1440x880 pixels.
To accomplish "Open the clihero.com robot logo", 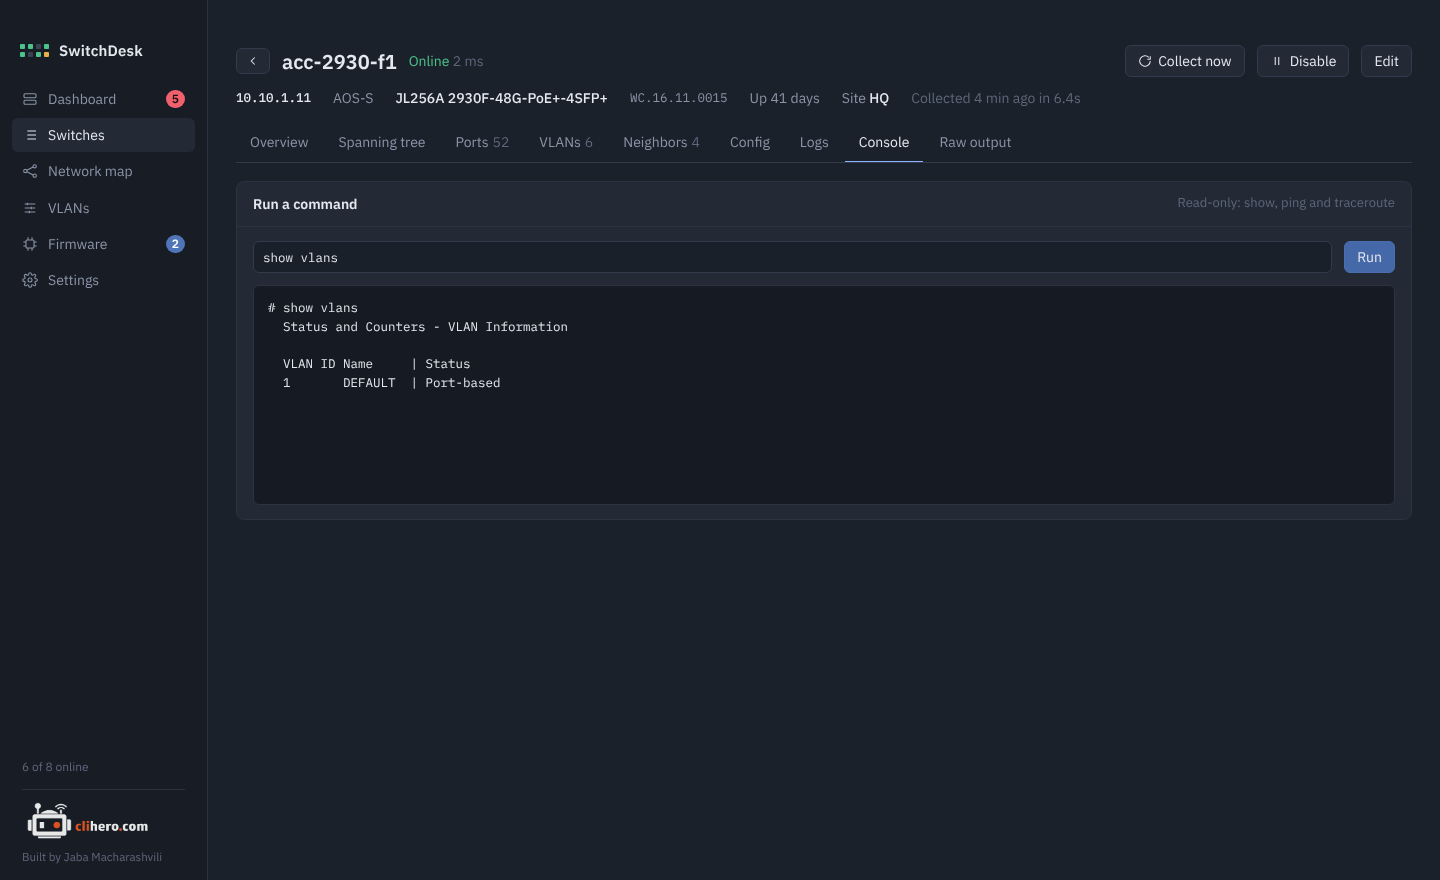I will coord(88,823).
